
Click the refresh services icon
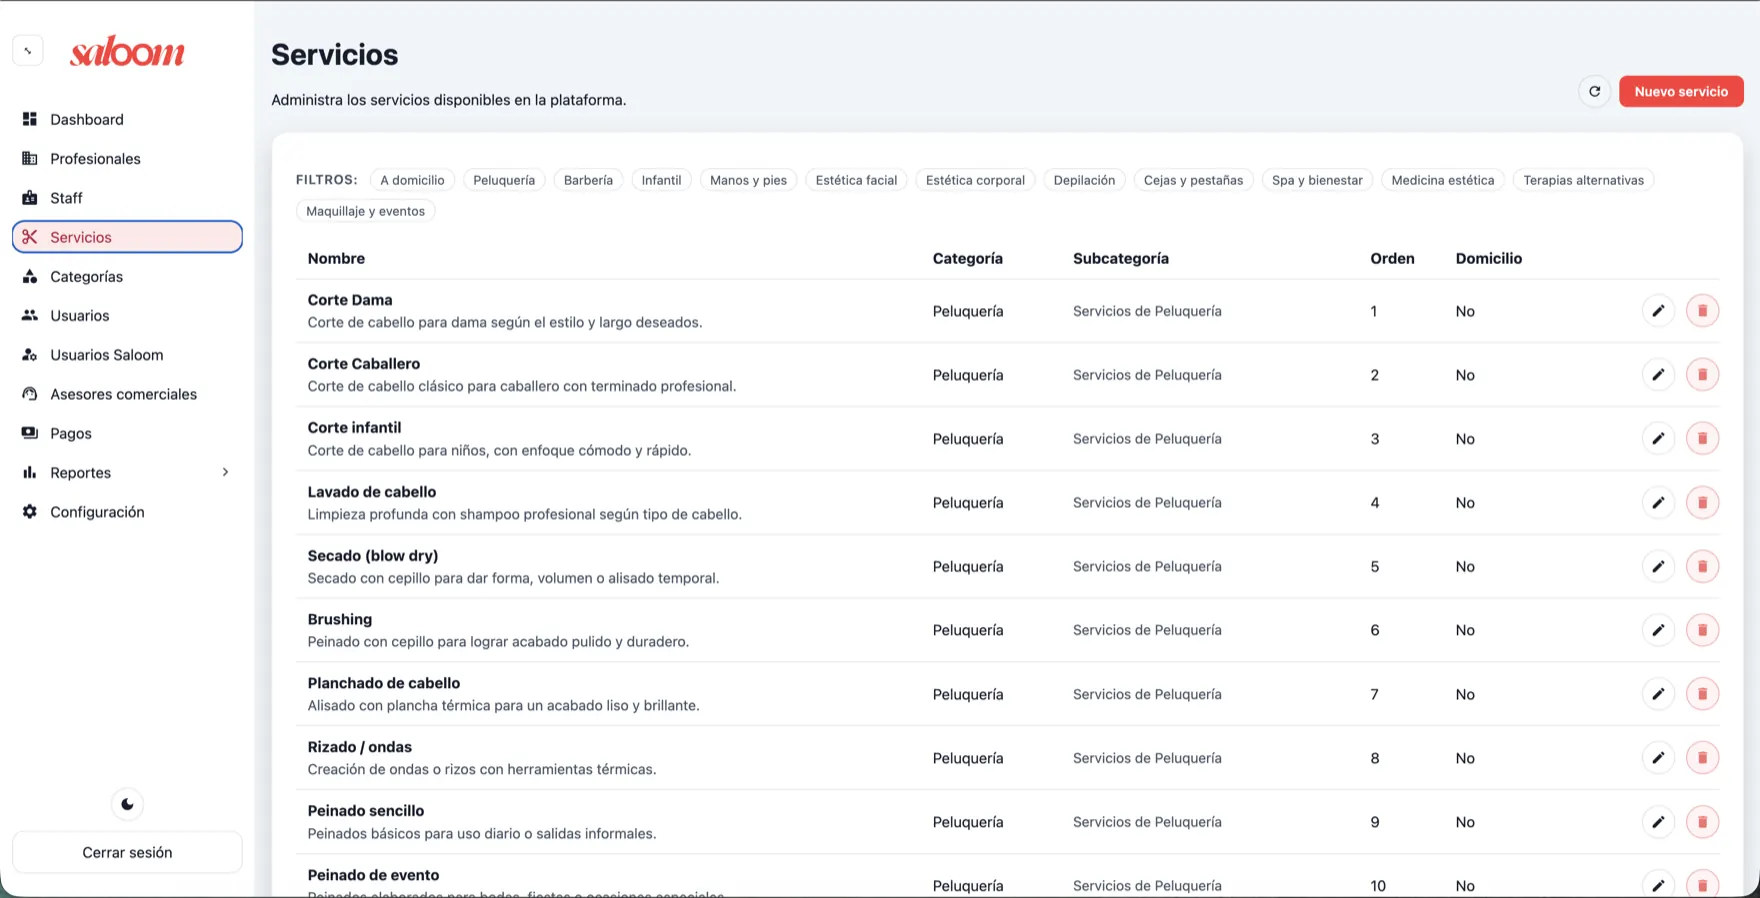click(1595, 91)
